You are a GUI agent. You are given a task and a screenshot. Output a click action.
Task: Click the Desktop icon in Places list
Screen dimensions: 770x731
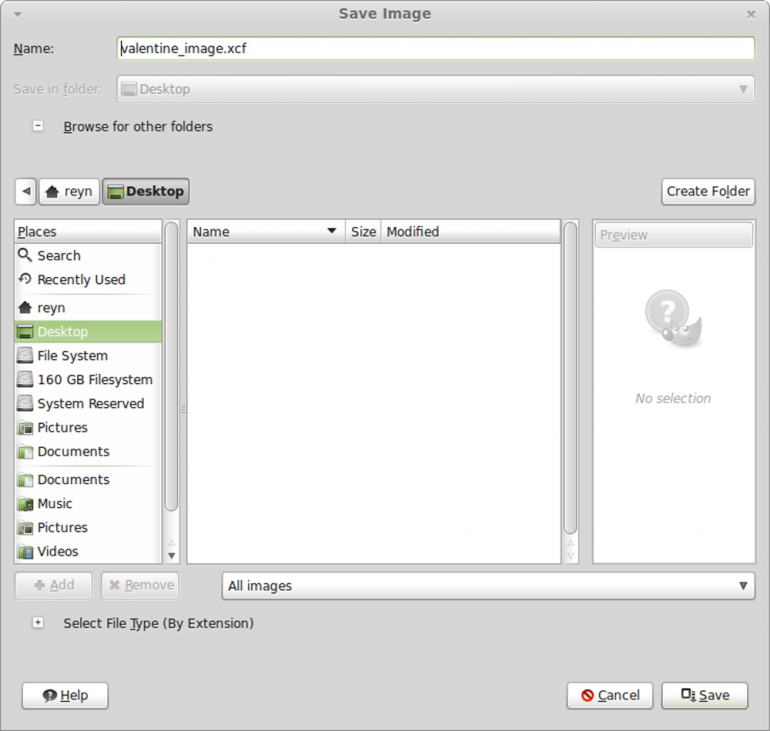[x=25, y=332]
